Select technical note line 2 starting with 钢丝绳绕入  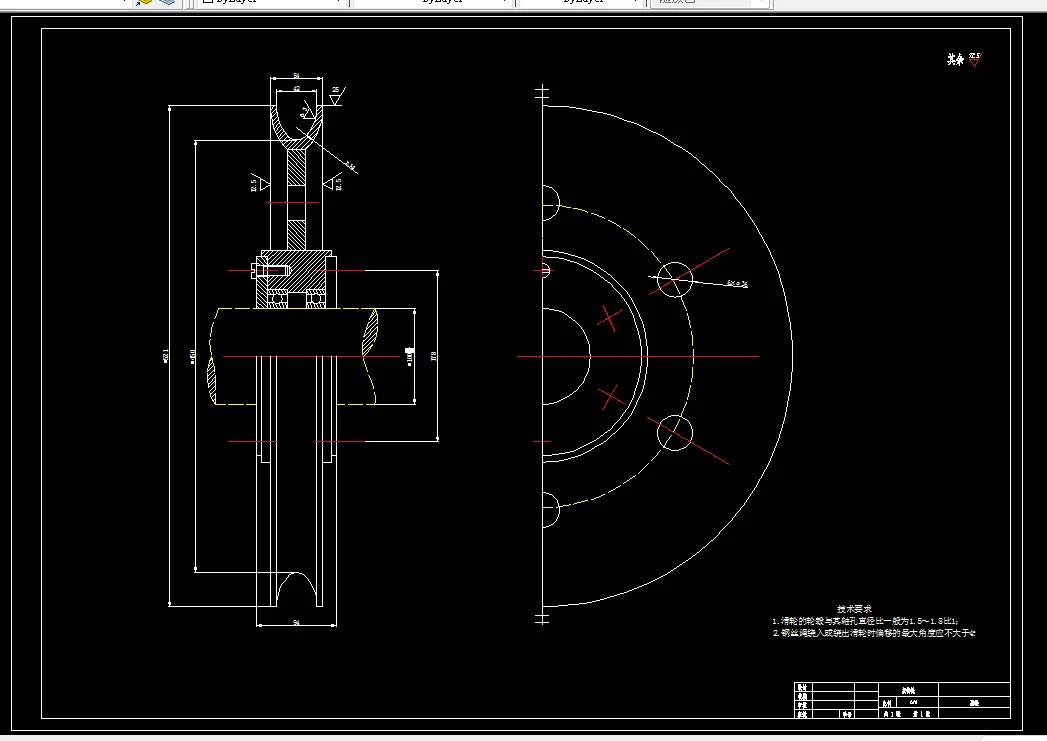tap(874, 633)
